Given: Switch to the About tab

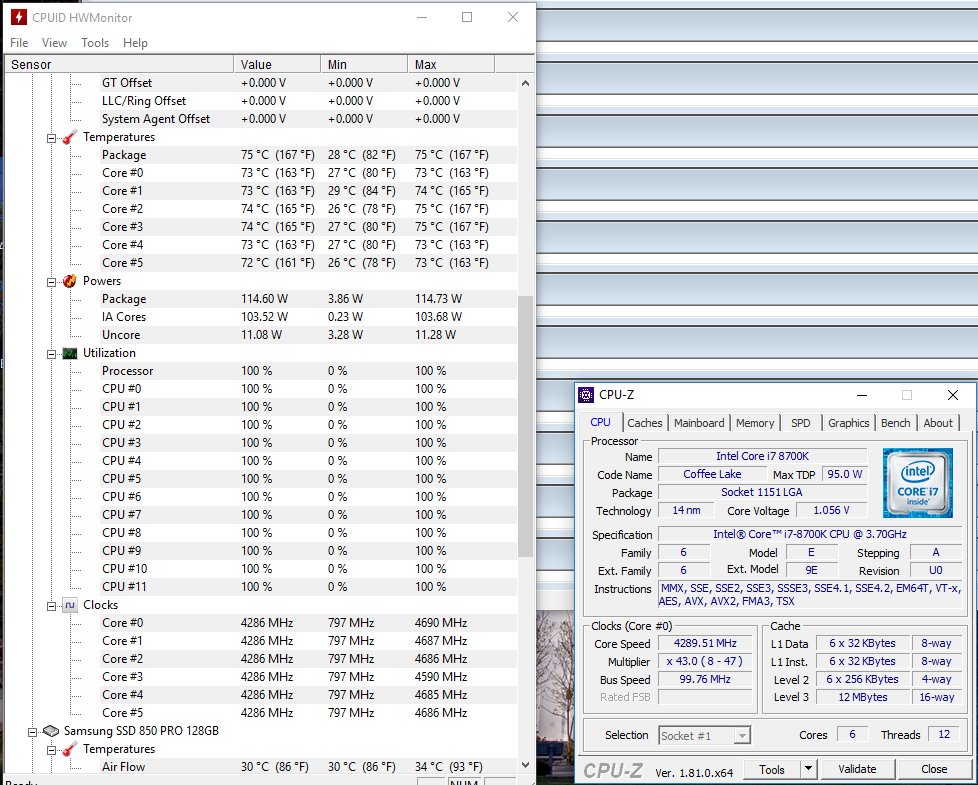Looking at the screenshot, I should click(x=937, y=423).
